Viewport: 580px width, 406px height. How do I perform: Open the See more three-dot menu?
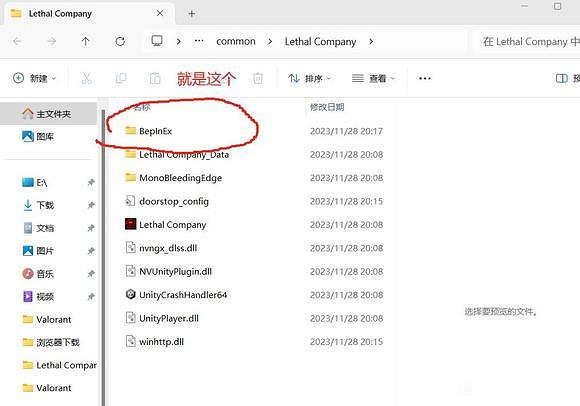(425, 78)
